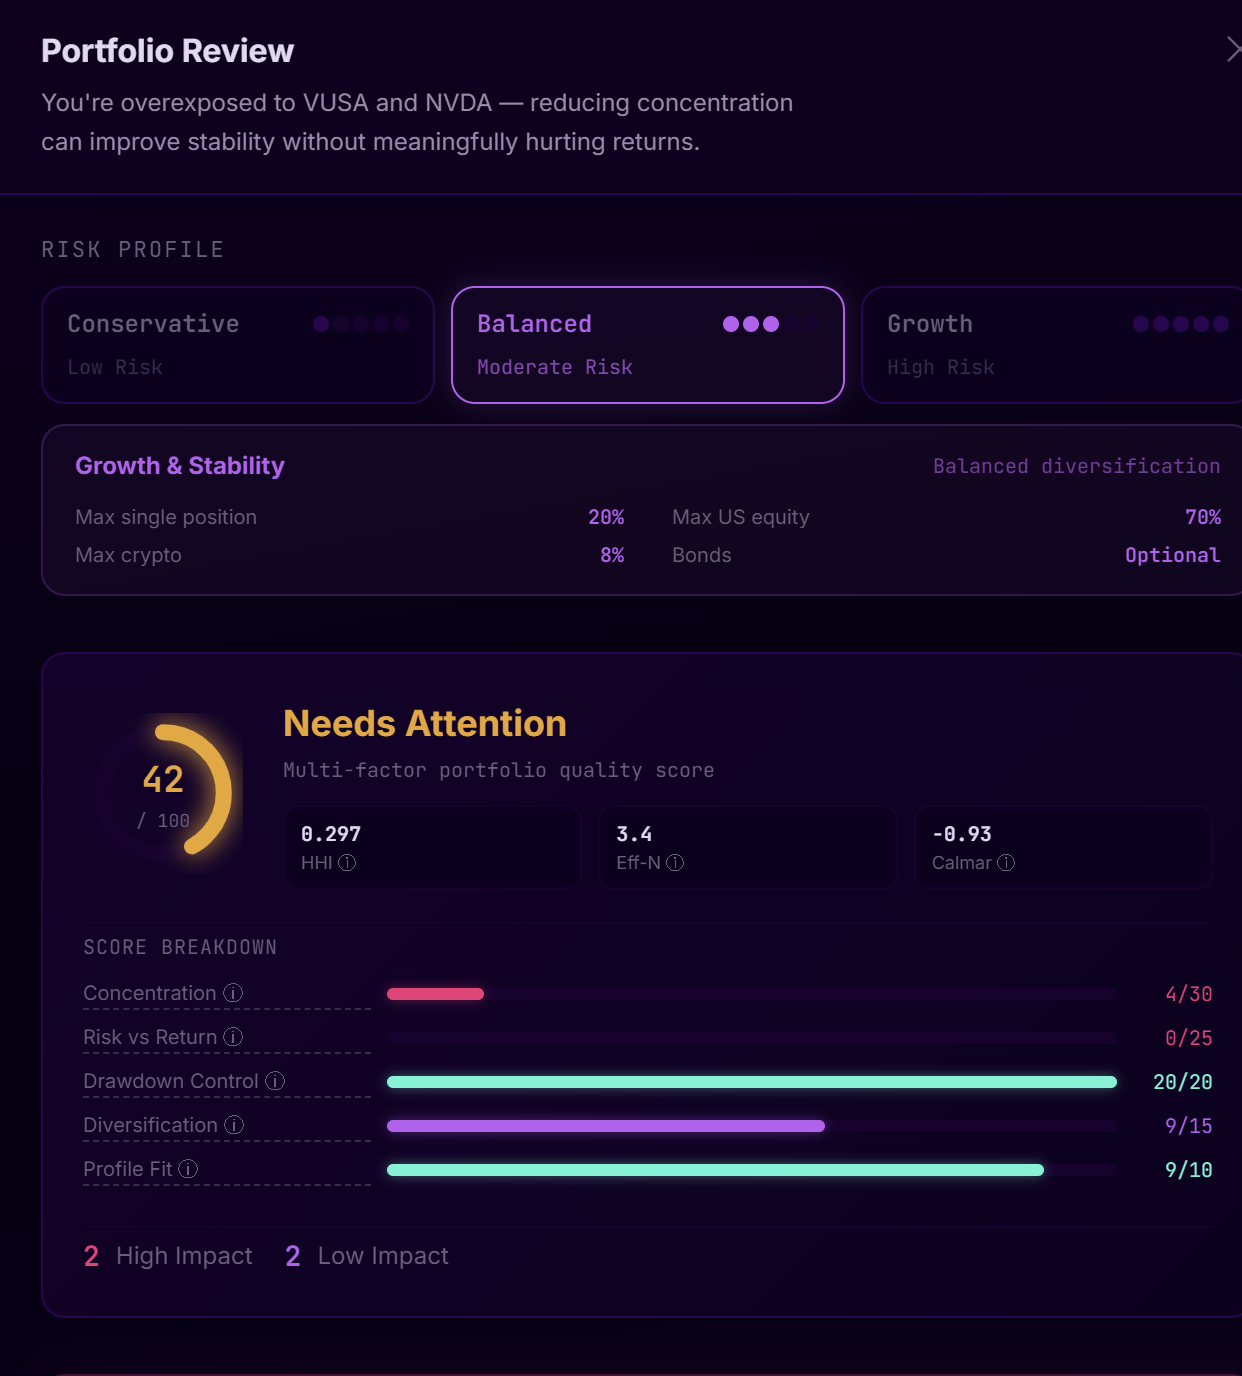The width and height of the screenshot is (1242, 1376).
Task: Expand the partially visible bottom section
Action: 621,1370
